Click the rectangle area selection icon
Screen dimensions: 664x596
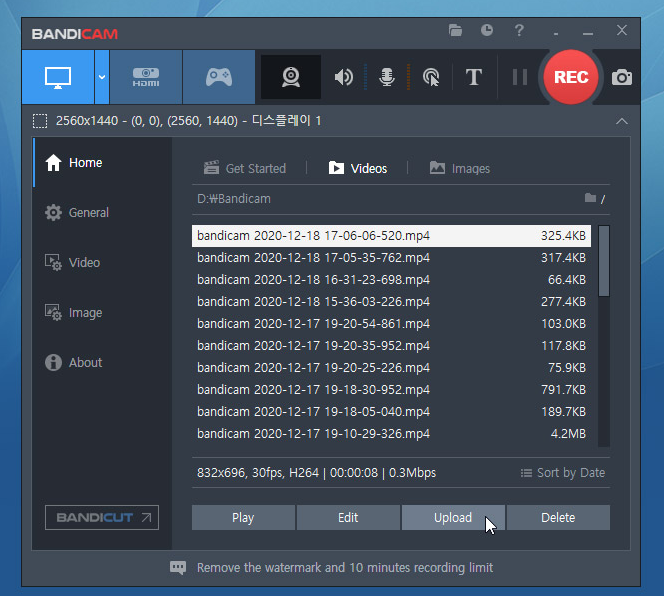tap(40, 121)
